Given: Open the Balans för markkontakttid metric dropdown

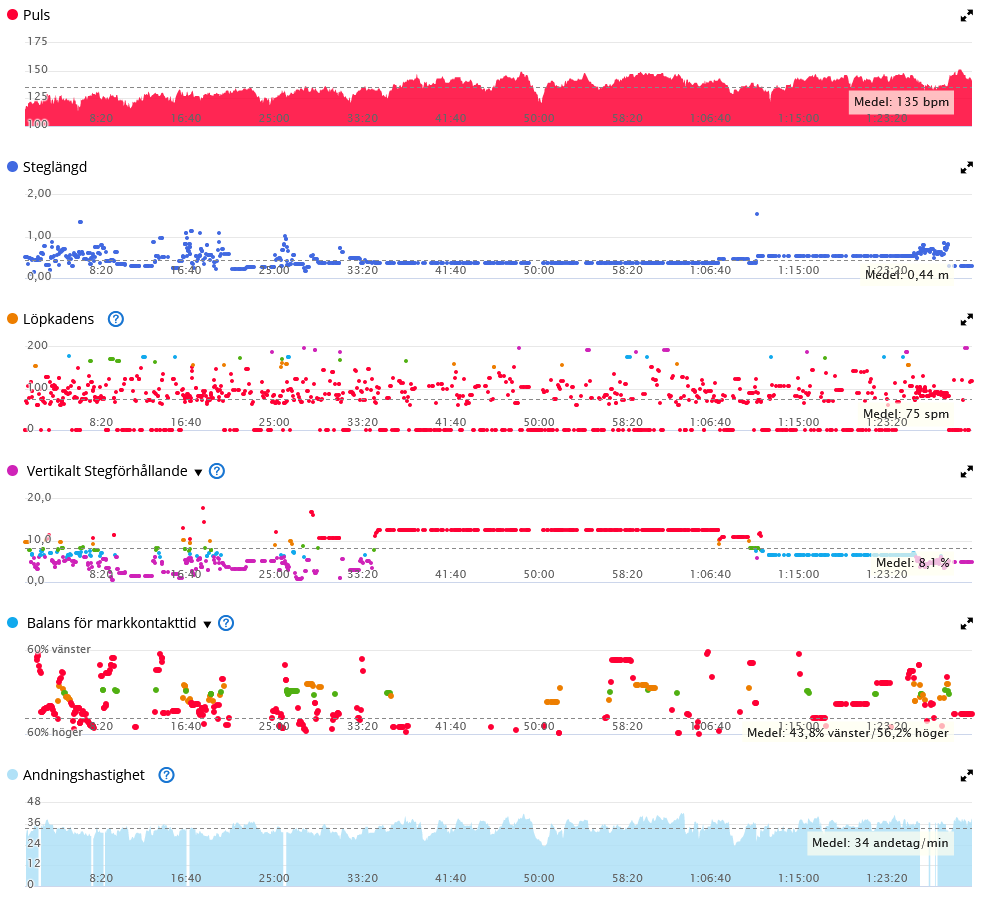Looking at the screenshot, I should pos(207,625).
